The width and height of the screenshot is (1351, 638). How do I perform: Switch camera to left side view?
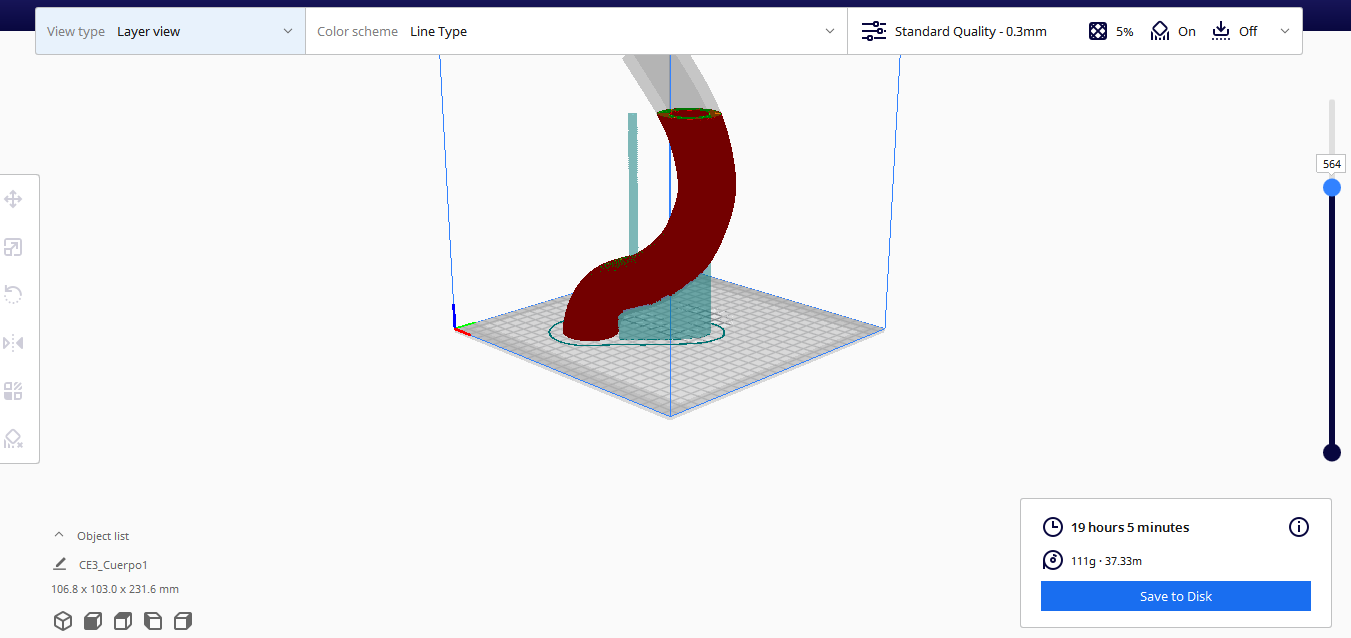tap(152, 621)
